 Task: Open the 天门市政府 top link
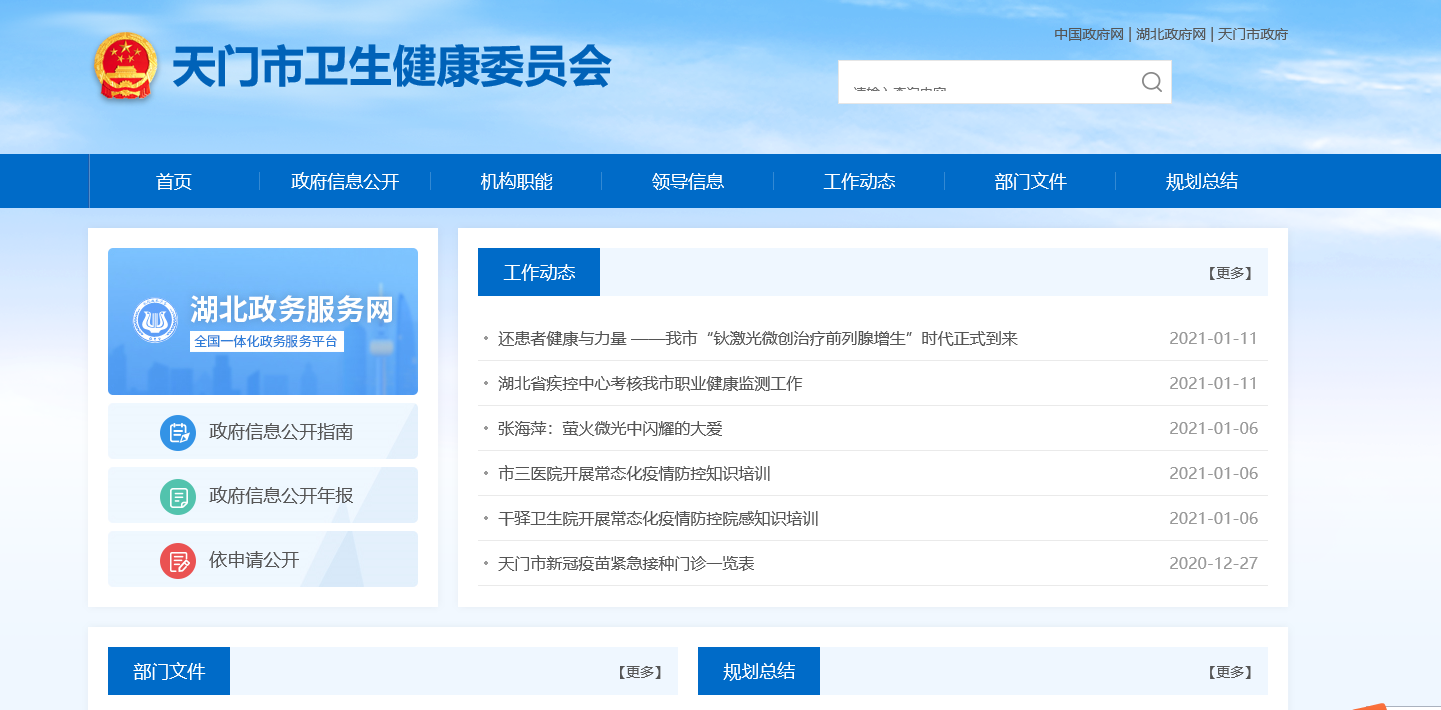click(1253, 34)
